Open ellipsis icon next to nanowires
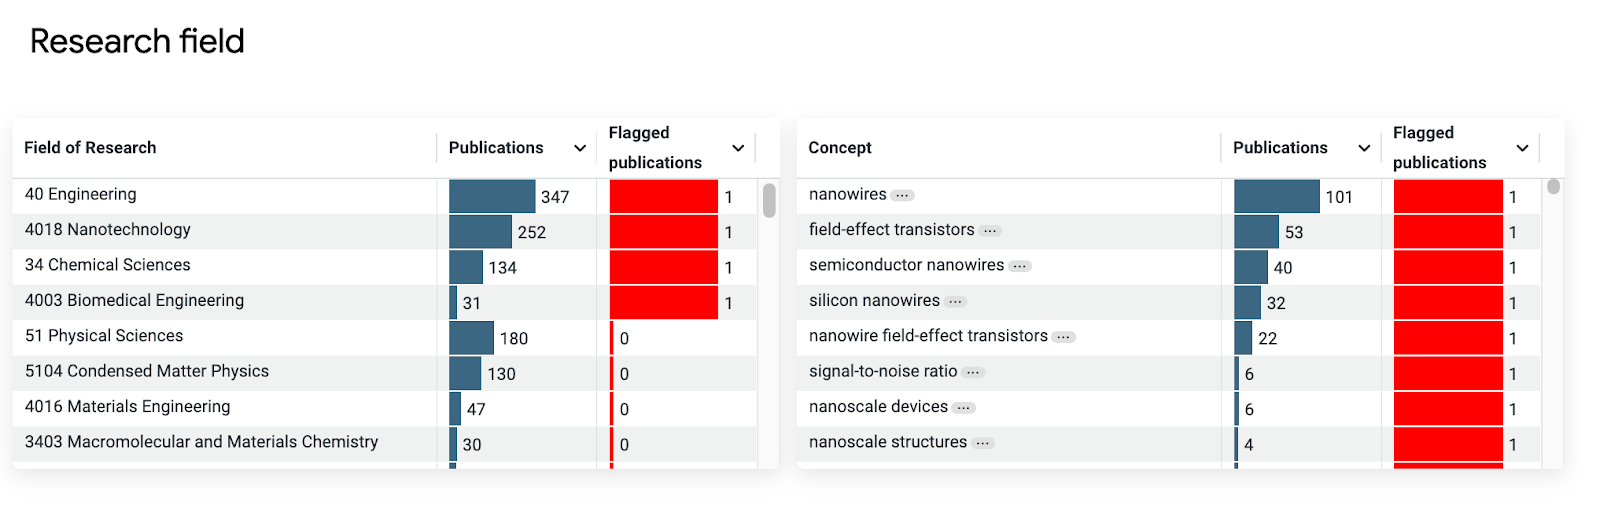Viewport: 1600px width, 505px height. click(902, 195)
